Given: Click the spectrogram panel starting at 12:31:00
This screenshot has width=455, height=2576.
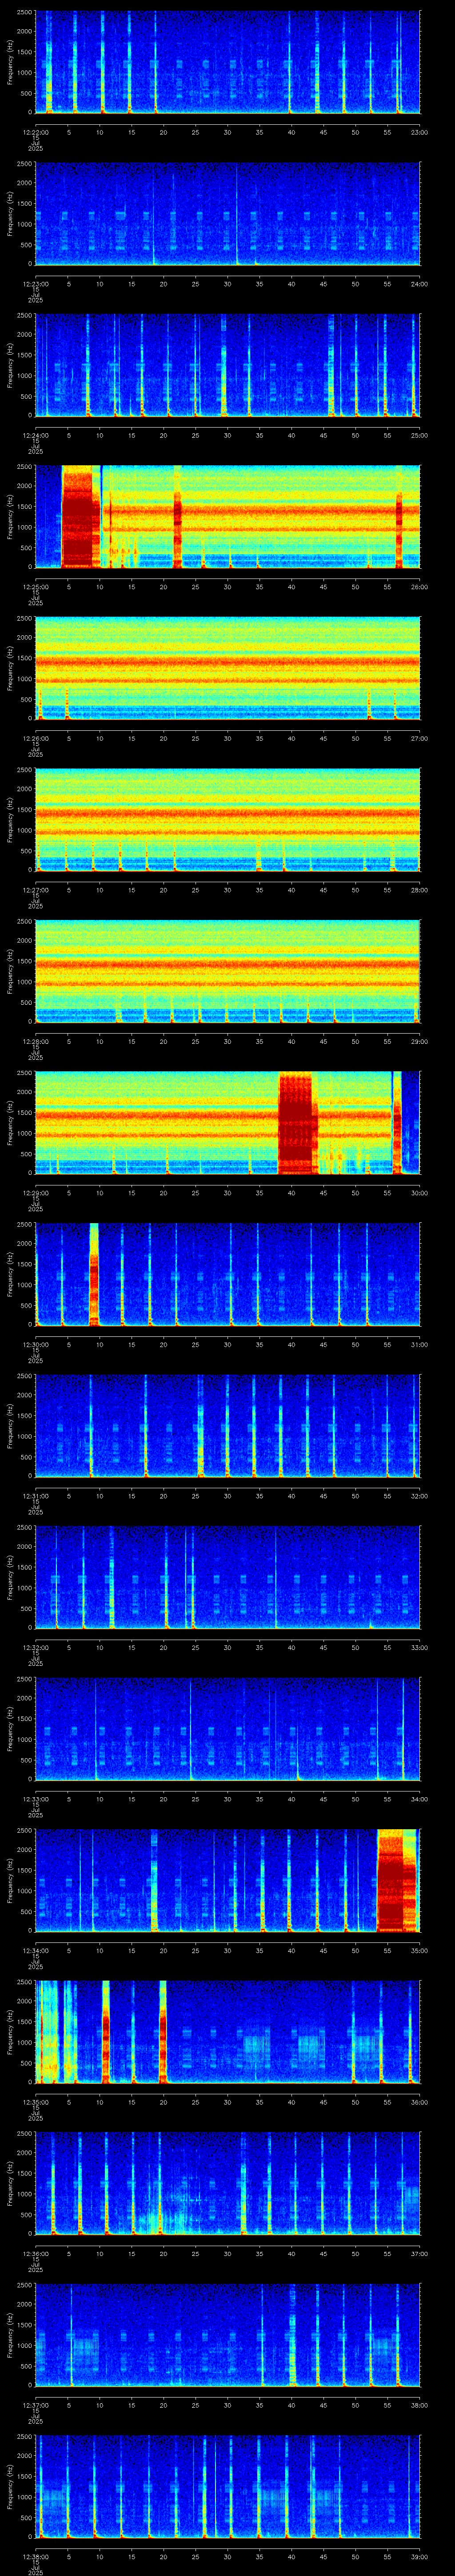Looking at the screenshot, I should [x=228, y=1426].
